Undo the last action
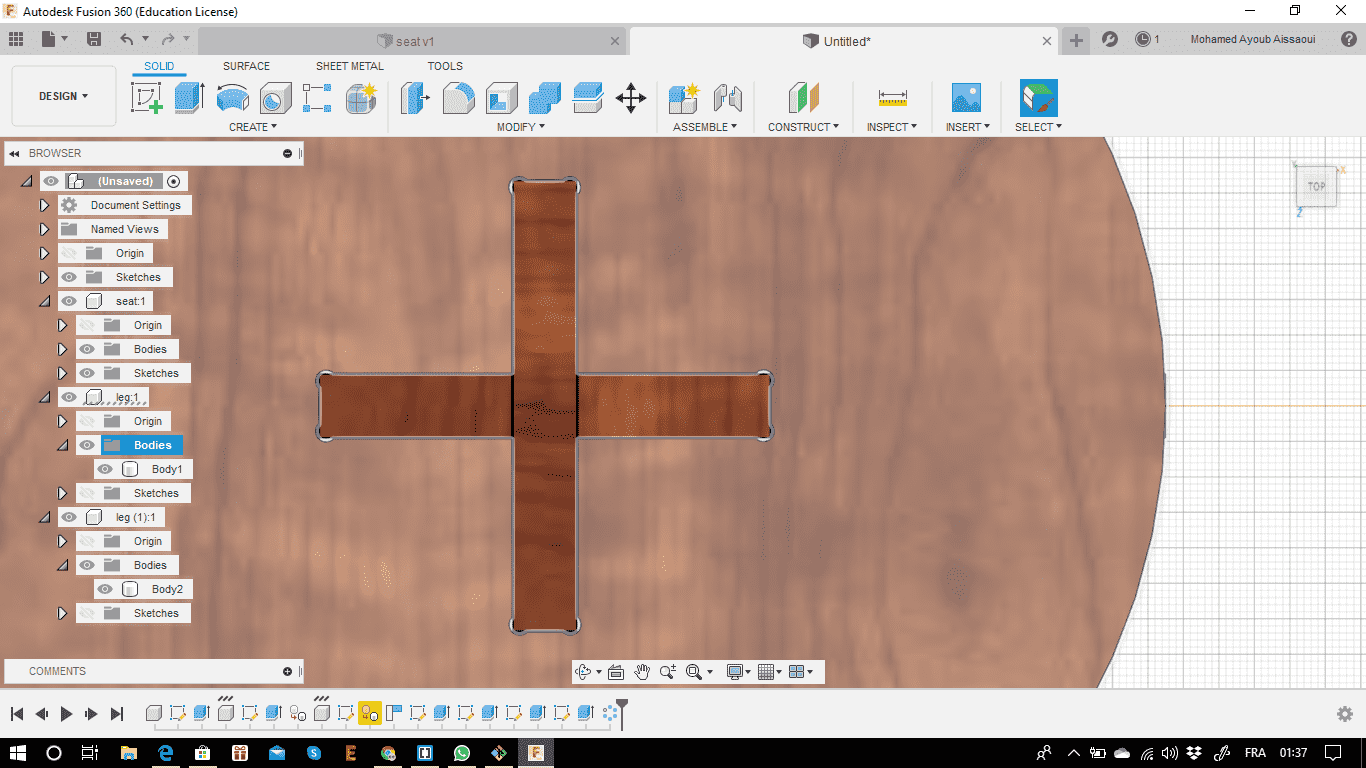This screenshot has width=1366, height=768. point(126,39)
